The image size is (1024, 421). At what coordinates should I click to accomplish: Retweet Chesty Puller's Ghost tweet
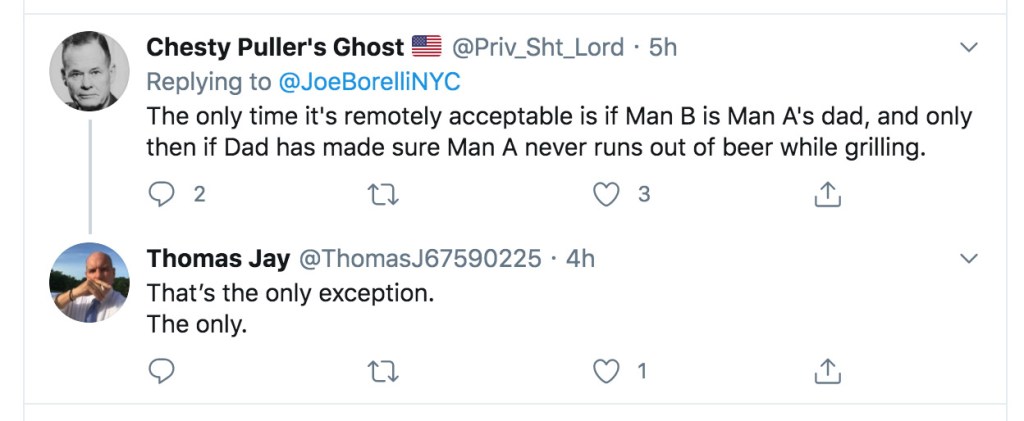click(x=383, y=195)
